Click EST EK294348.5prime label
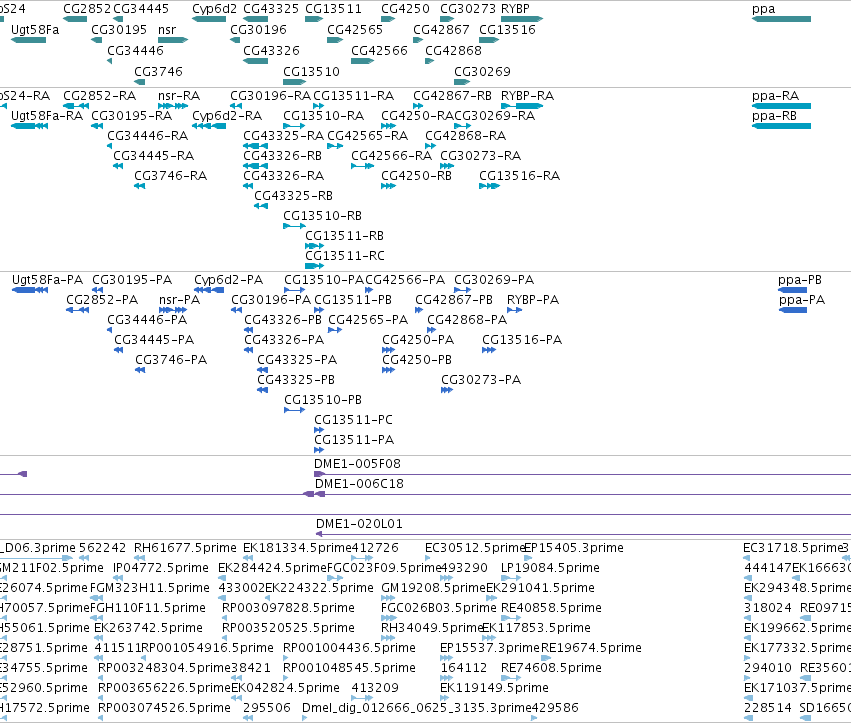The image size is (851, 723). point(797,588)
